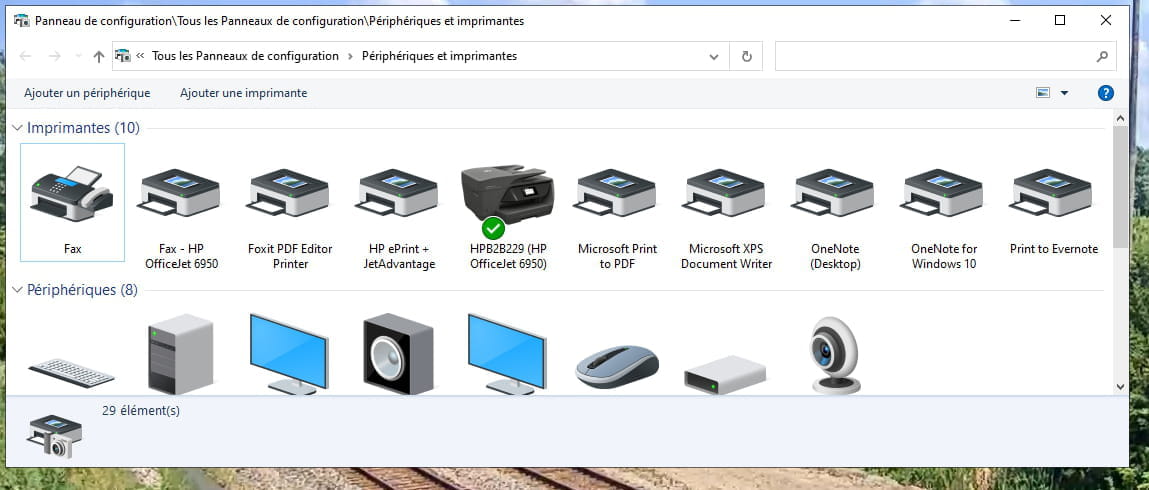Viewport: 1149px width, 490px height.
Task: Click the Imprimantes (10) group header text
Action: pos(84,128)
